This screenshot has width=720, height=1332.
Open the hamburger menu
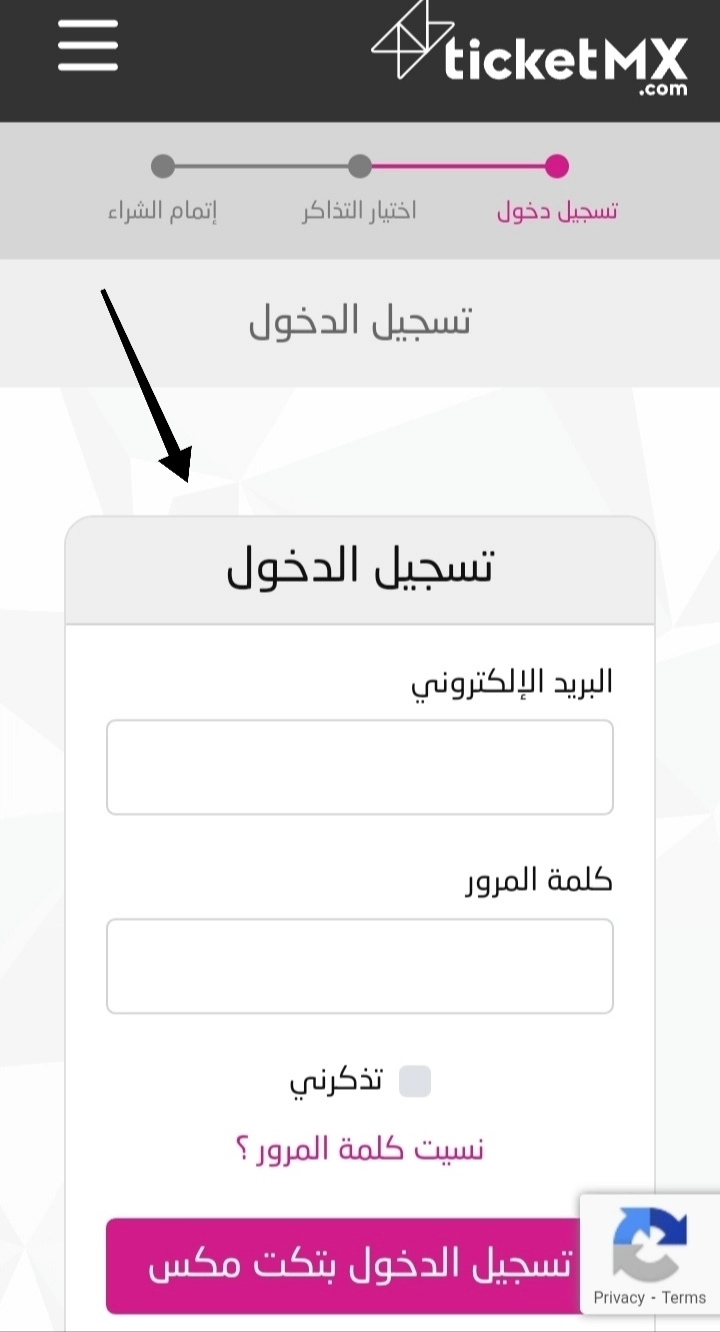pos(88,45)
